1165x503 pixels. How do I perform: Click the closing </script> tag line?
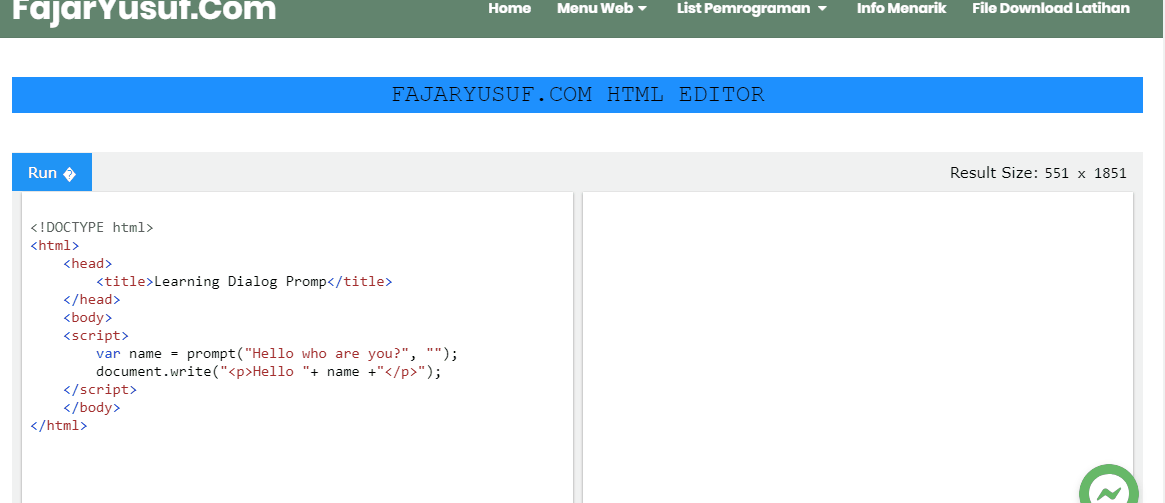click(100, 389)
